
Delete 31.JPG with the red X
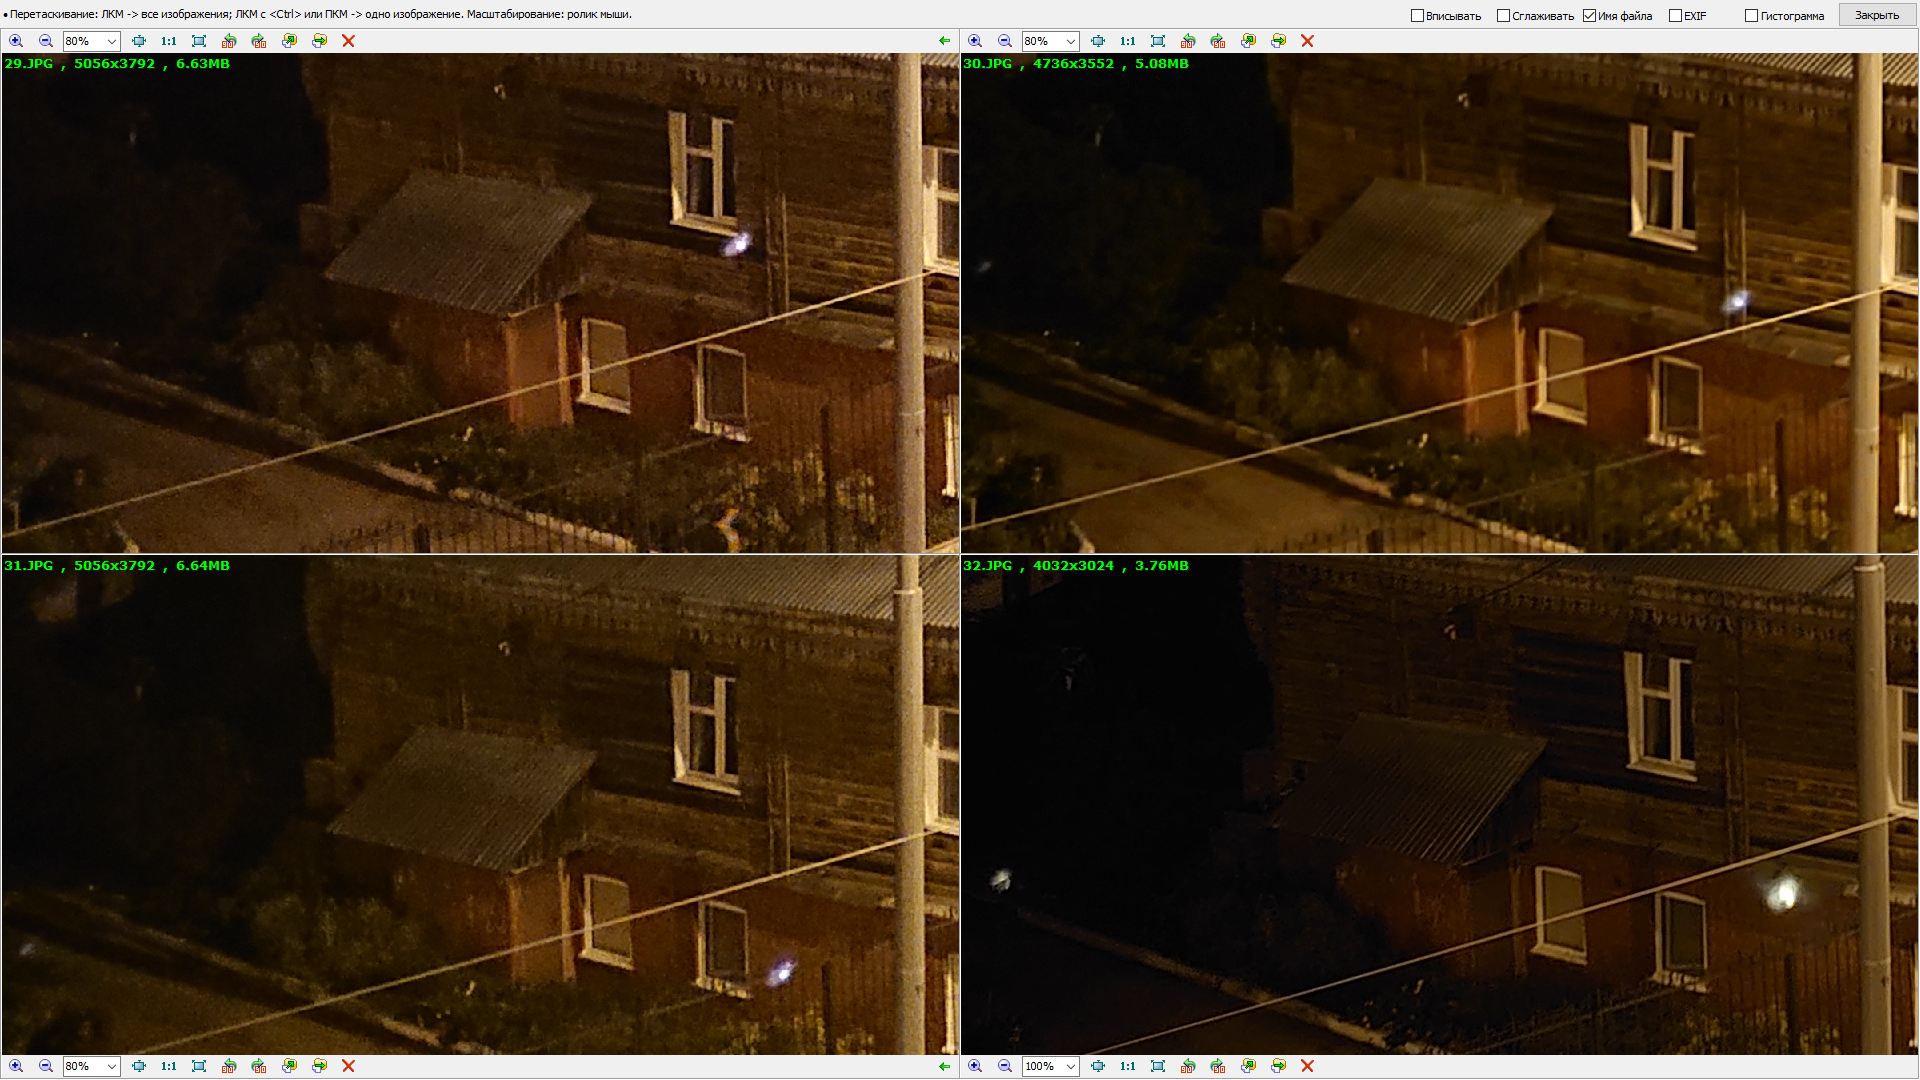click(x=348, y=1066)
